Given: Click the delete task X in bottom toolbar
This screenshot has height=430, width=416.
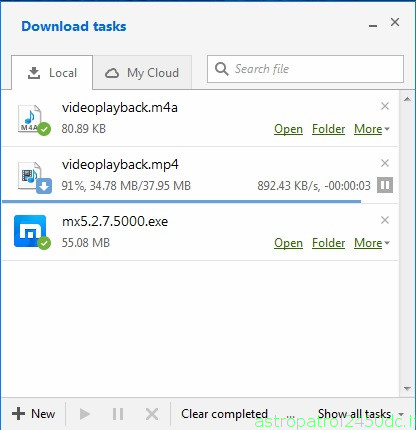Looking at the screenshot, I should pyautogui.click(x=152, y=414).
